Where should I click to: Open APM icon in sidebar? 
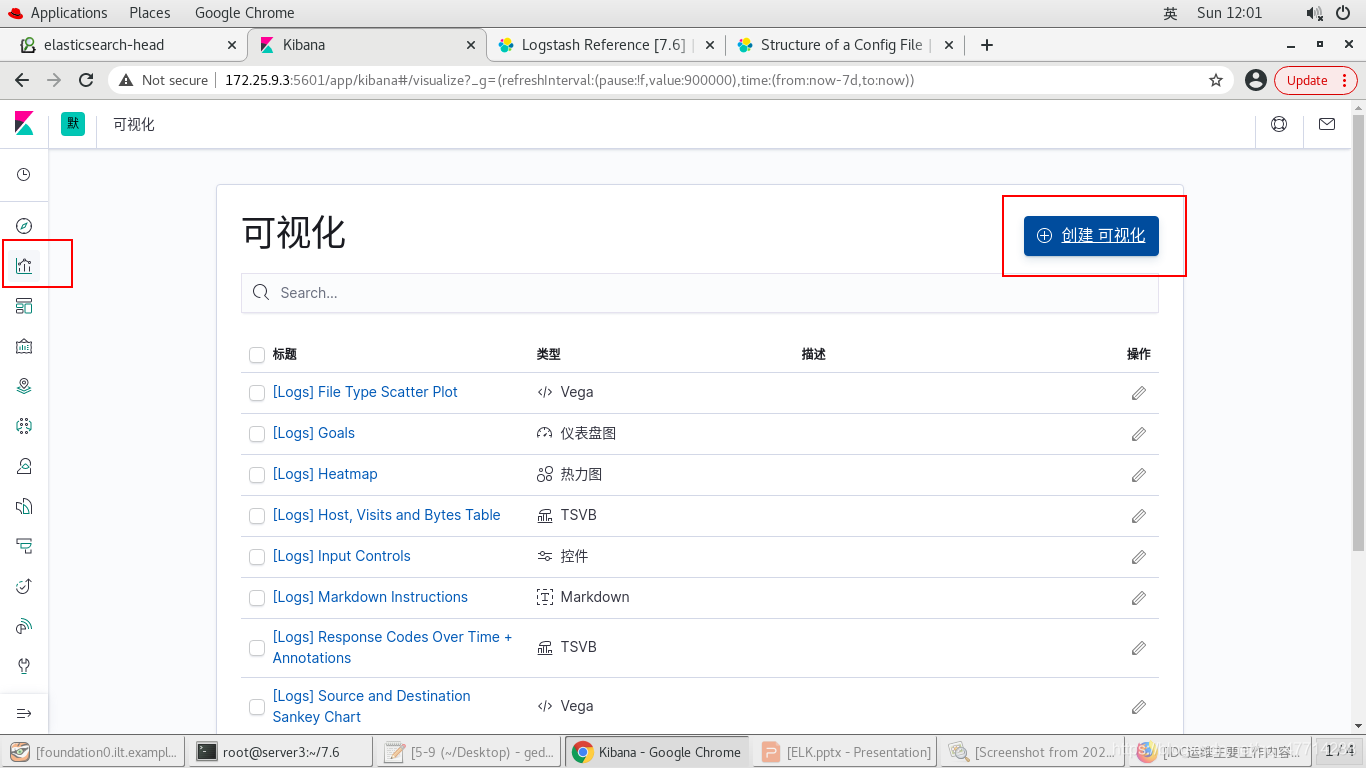tap(24, 546)
